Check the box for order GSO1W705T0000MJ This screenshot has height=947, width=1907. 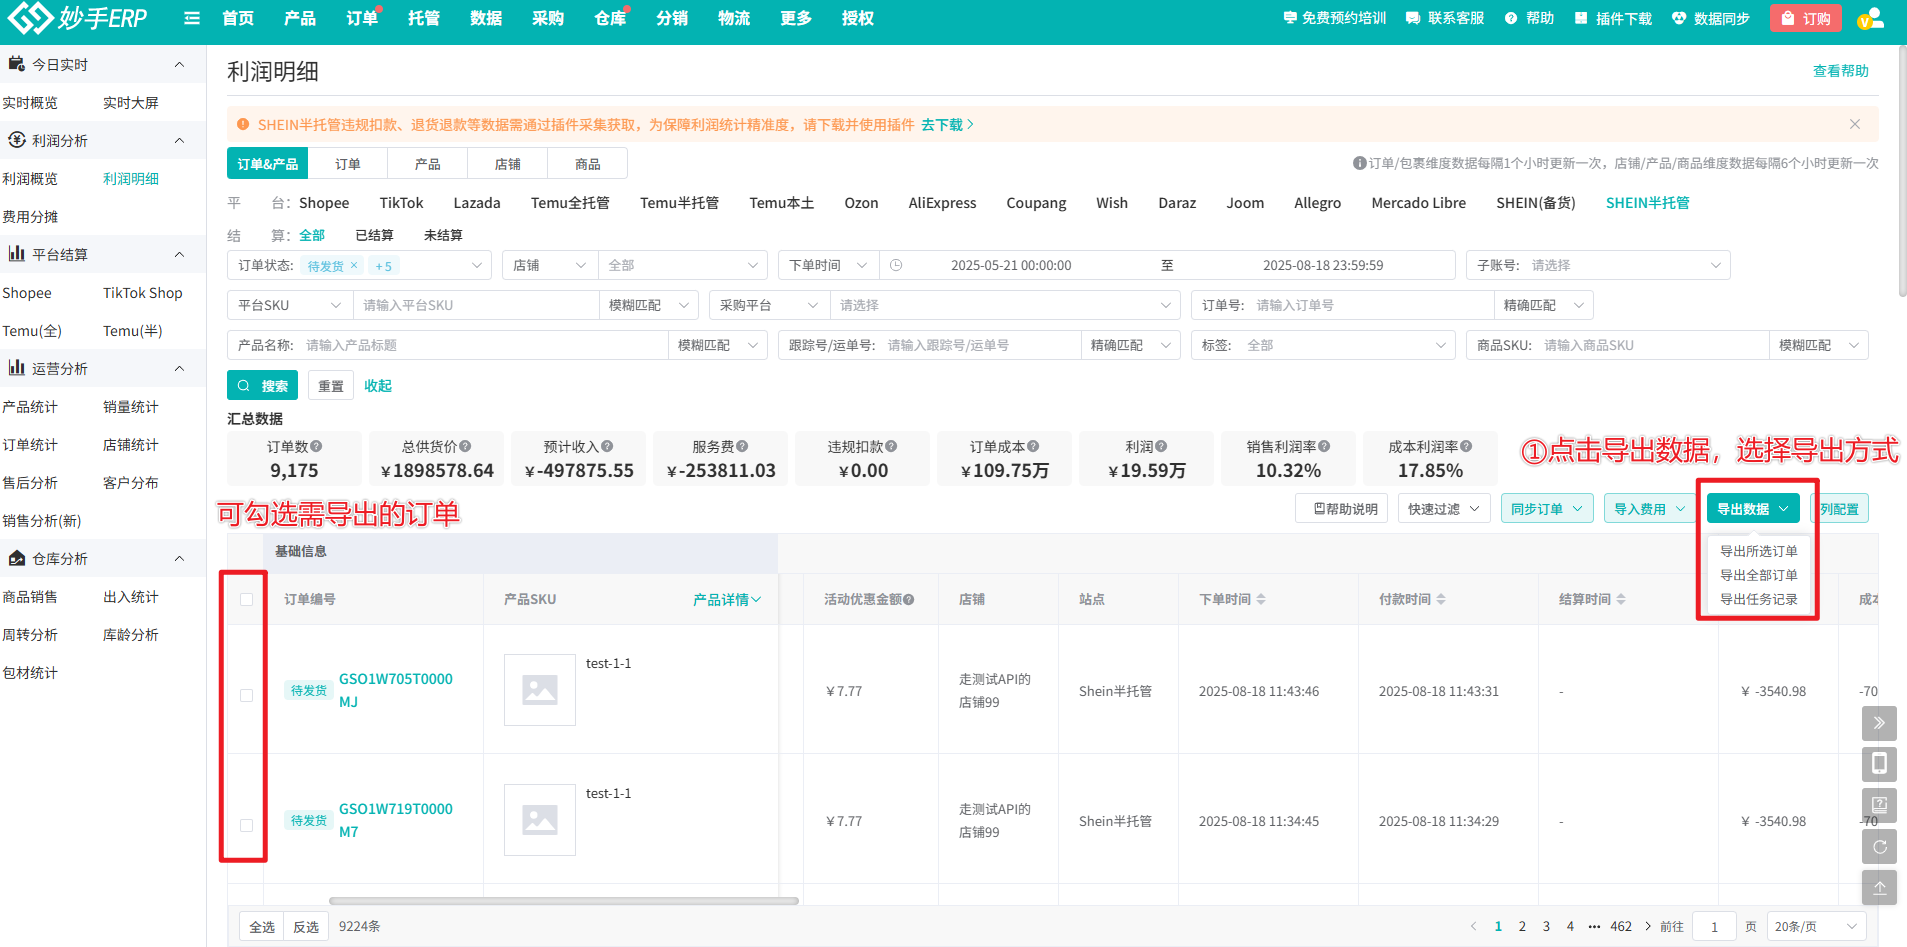click(x=247, y=695)
